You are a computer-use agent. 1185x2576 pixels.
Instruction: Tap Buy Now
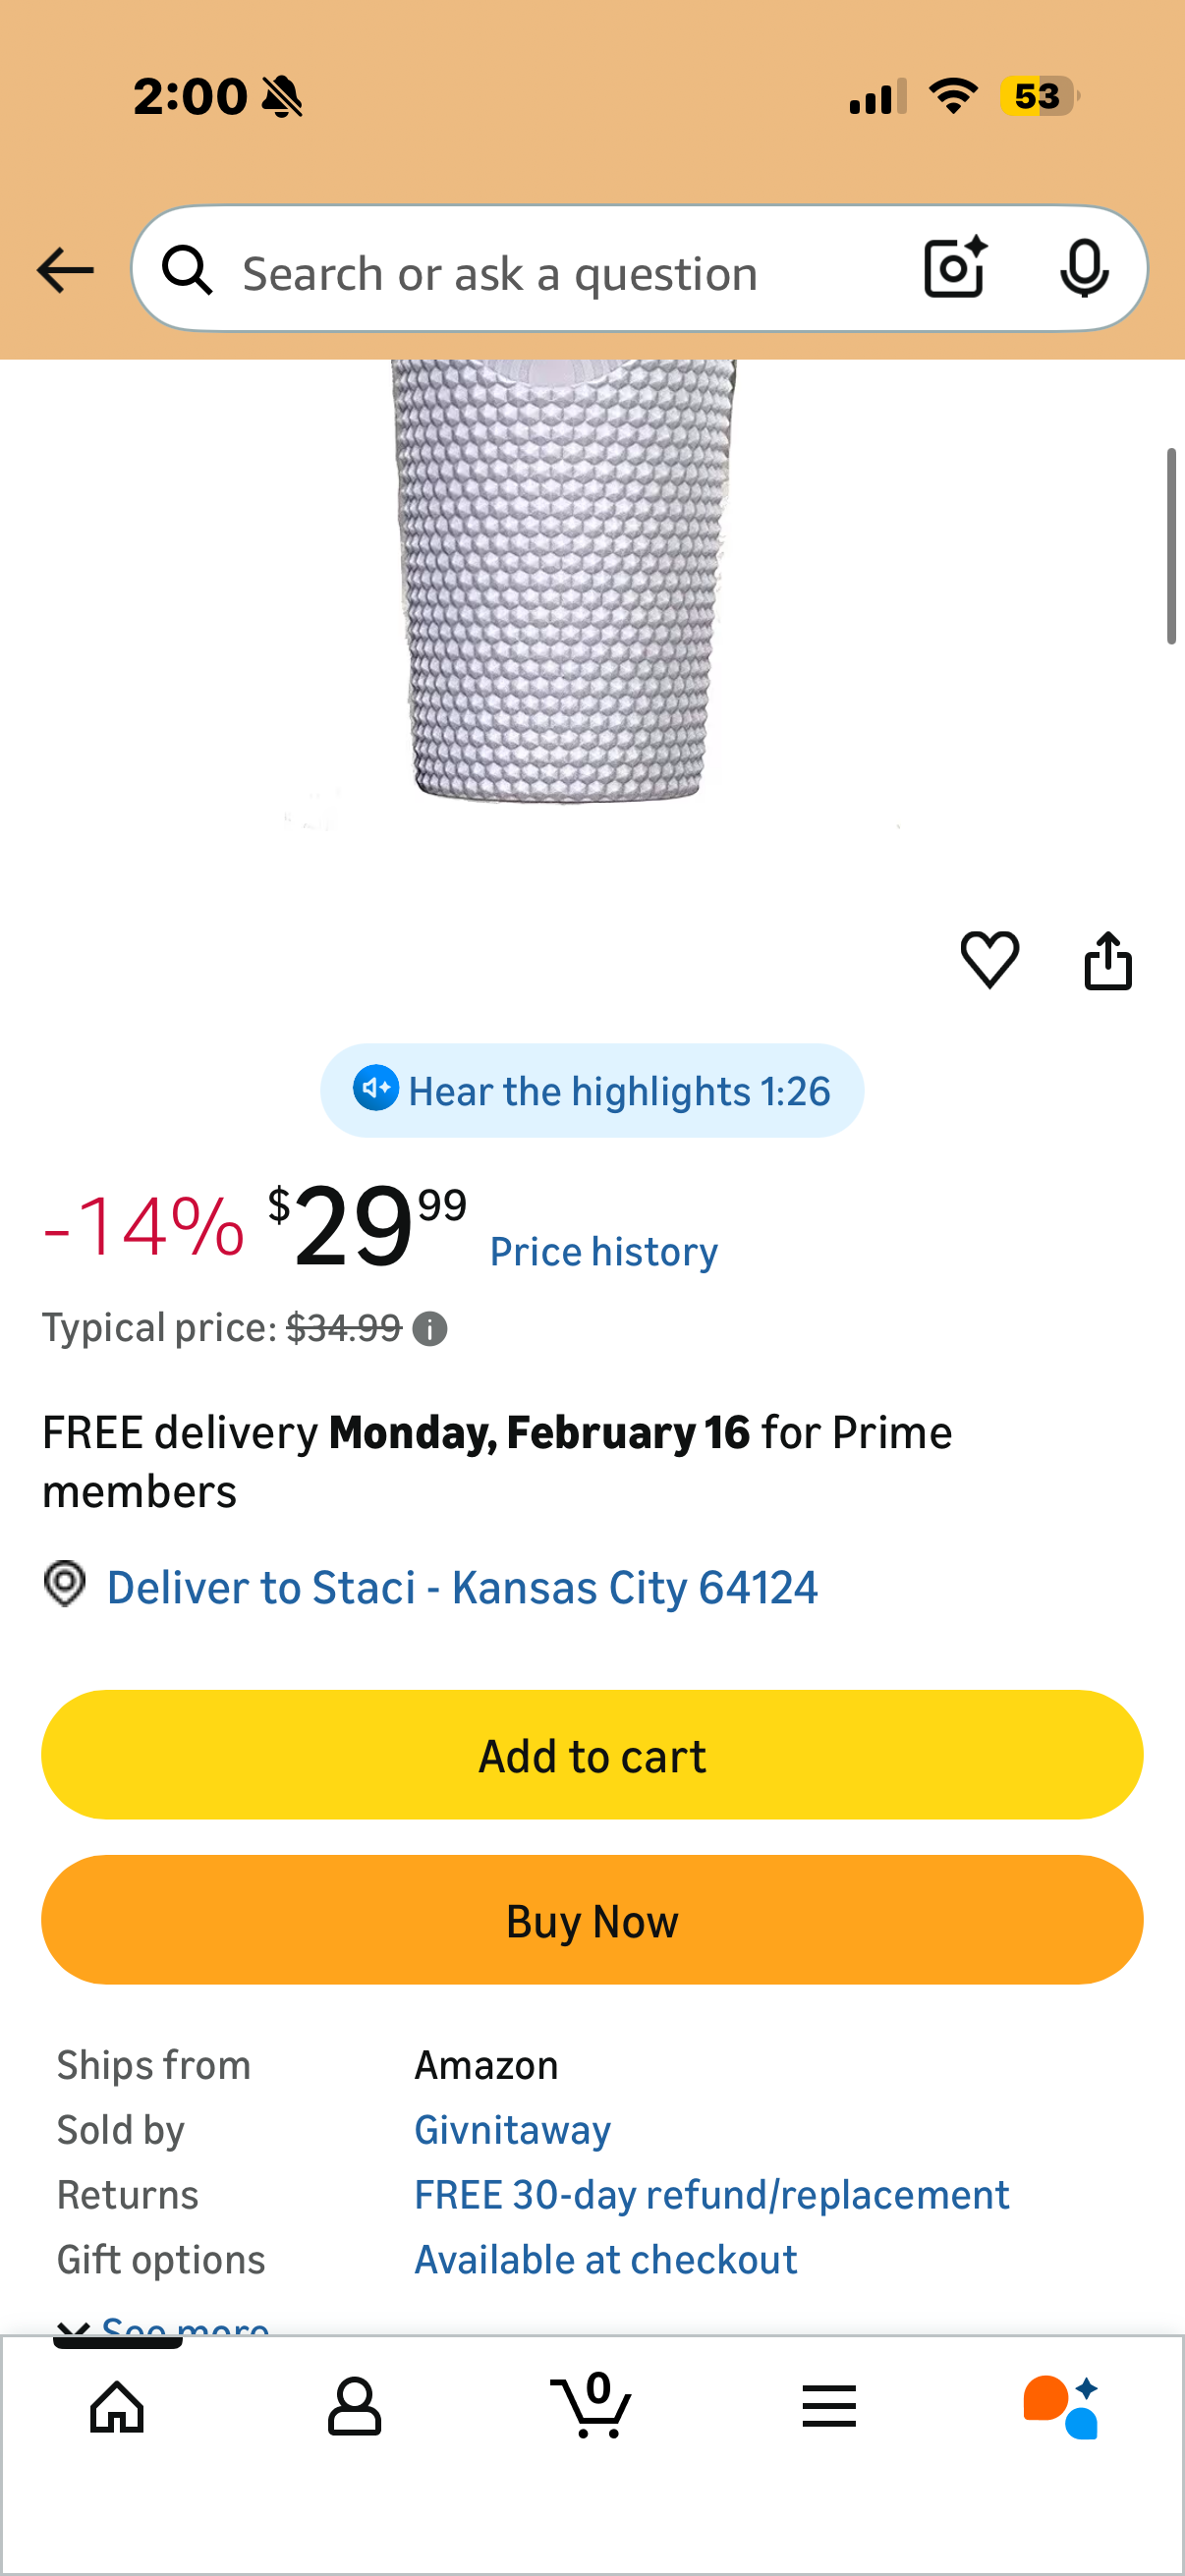[592, 1919]
